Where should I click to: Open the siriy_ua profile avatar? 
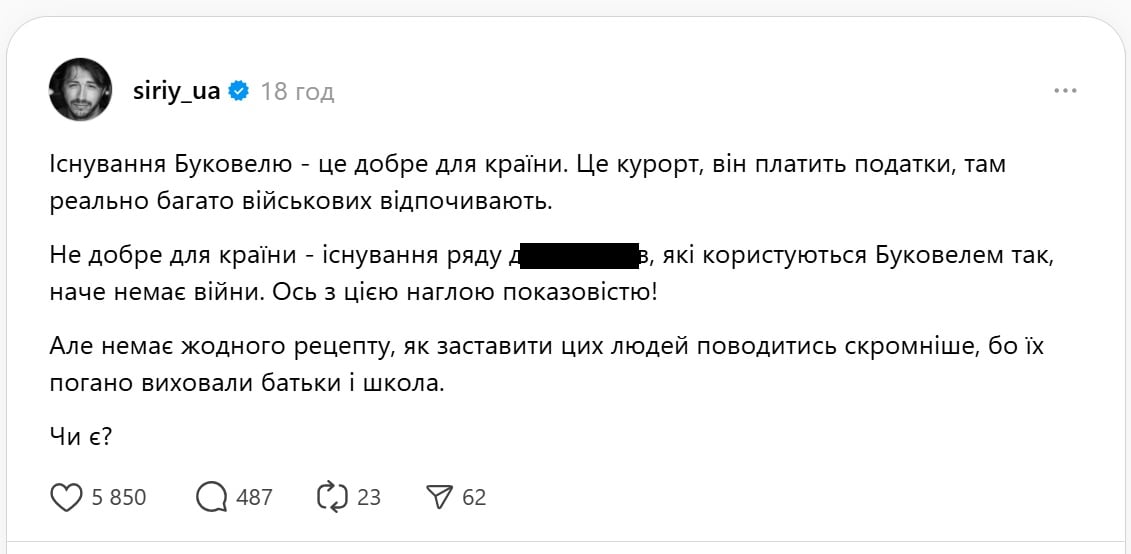tap(79, 90)
